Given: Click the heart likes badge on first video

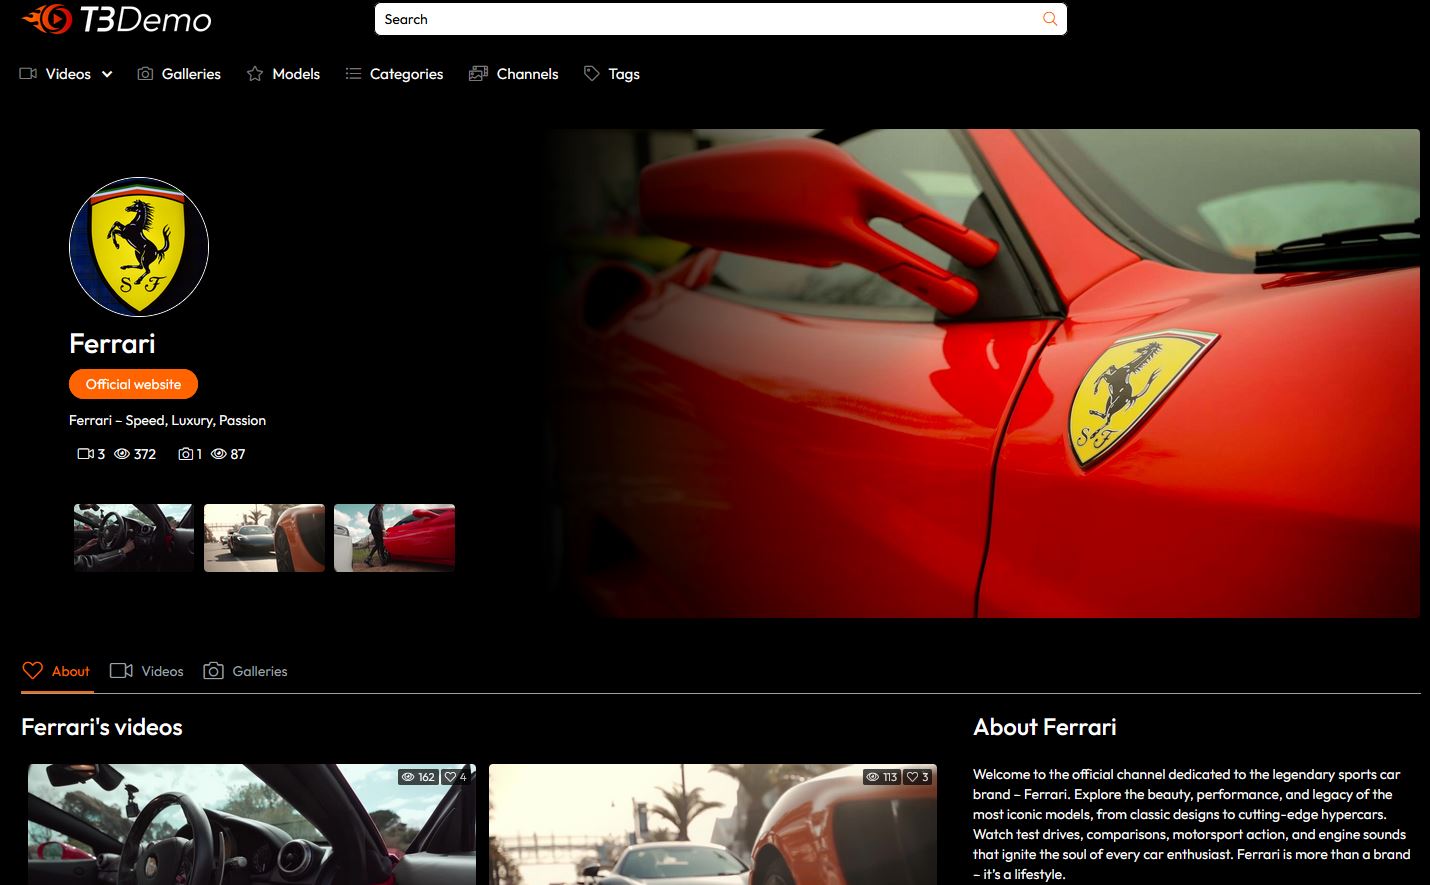Looking at the screenshot, I should 456,777.
